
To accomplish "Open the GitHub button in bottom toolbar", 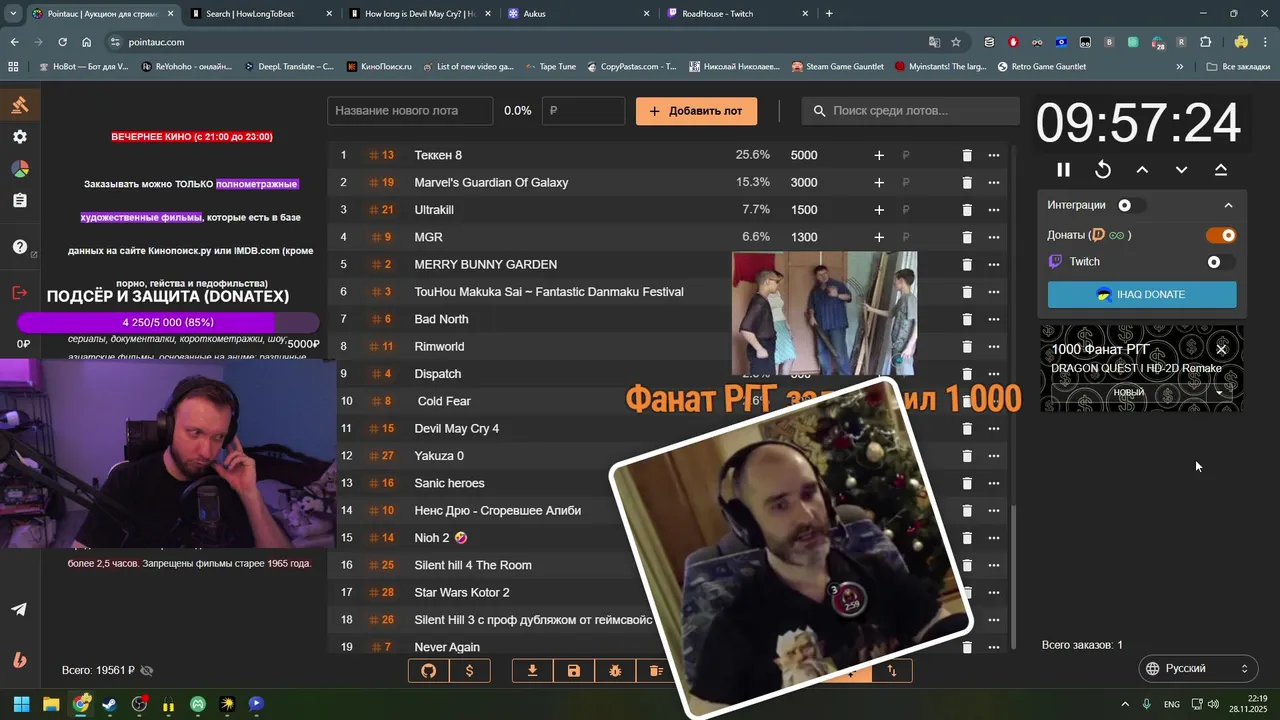I will tap(429, 671).
